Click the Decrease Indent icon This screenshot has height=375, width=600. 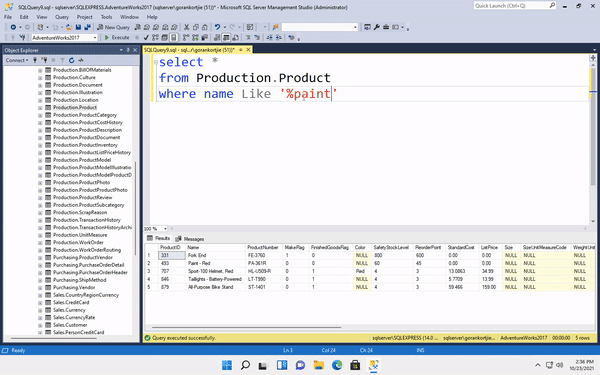coord(270,38)
